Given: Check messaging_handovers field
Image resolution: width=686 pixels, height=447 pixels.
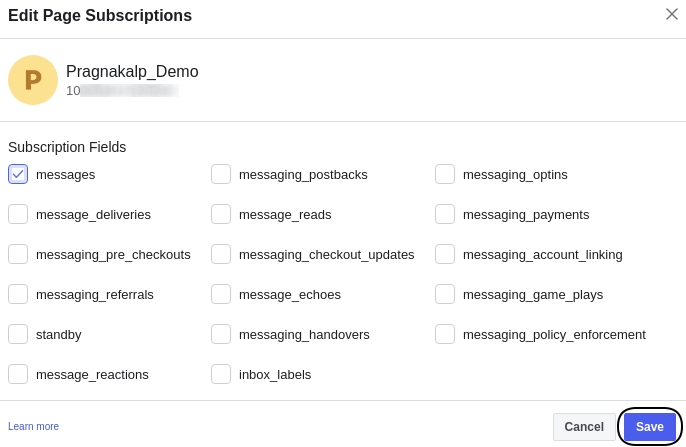Looking at the screenshot, I should click(x=221, y=334).
